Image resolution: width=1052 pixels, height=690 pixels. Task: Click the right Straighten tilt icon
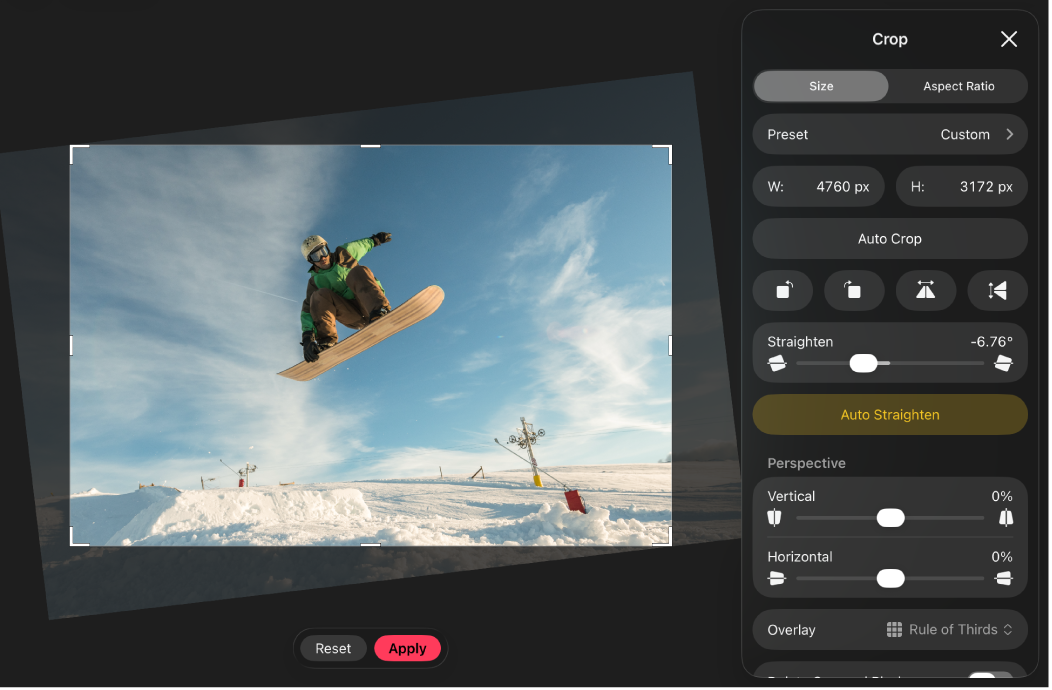[1004, 364]
